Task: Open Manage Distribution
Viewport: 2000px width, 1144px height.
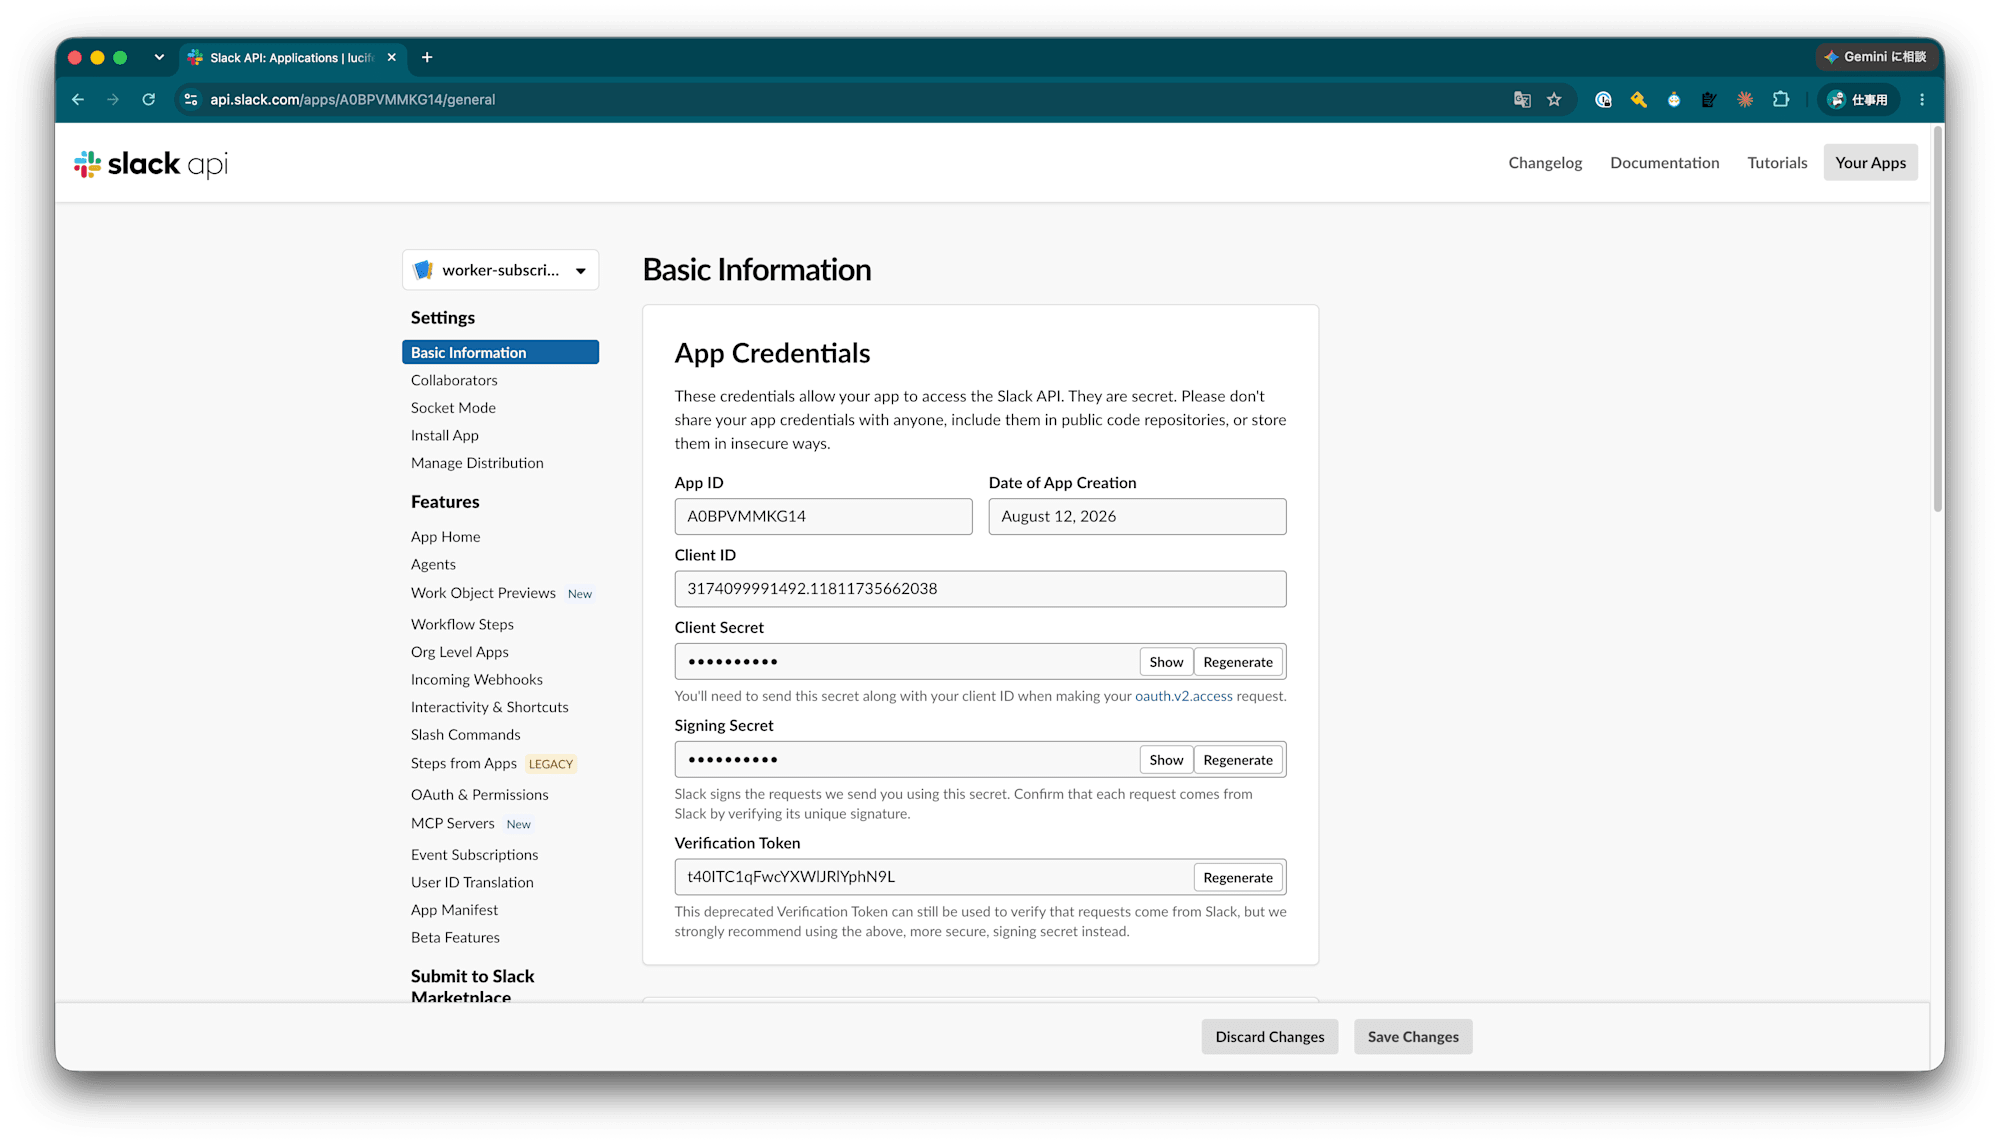Action: point(477,463)
